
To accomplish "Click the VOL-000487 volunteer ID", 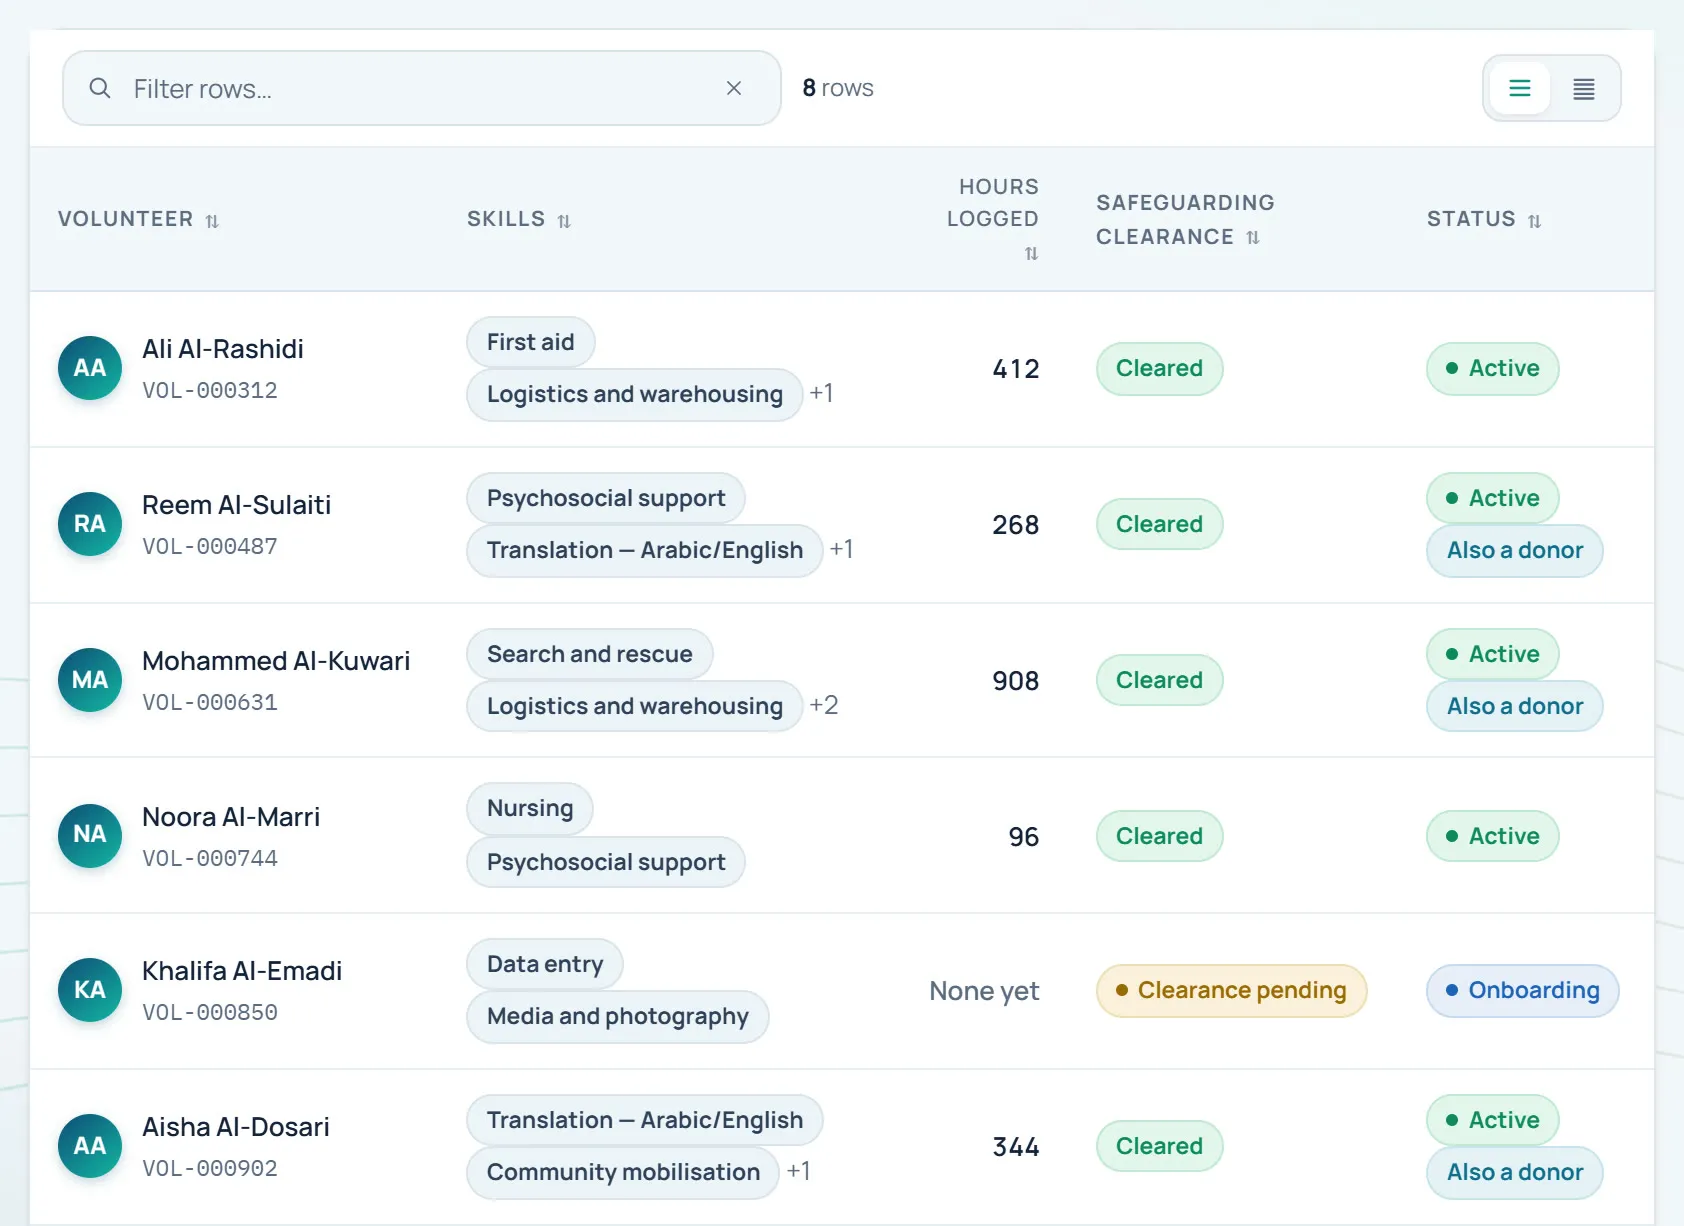I will 210,547.
